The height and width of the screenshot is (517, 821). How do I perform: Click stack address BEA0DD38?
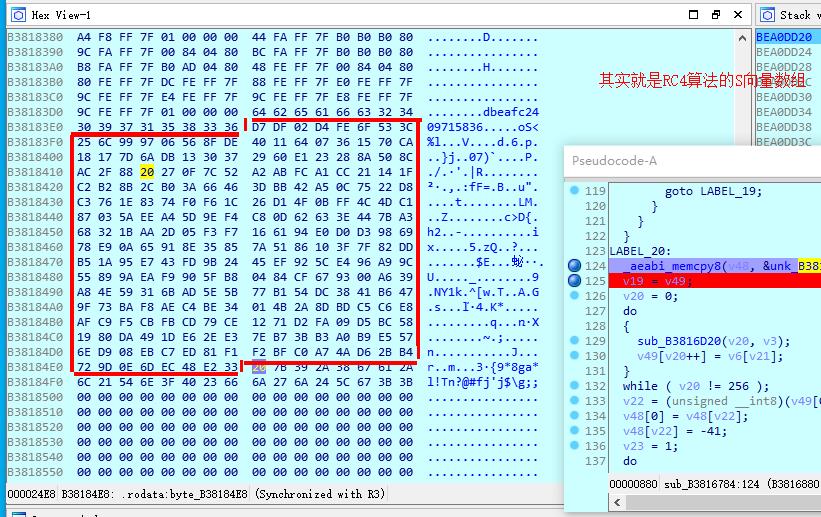(x=784, y=127)
